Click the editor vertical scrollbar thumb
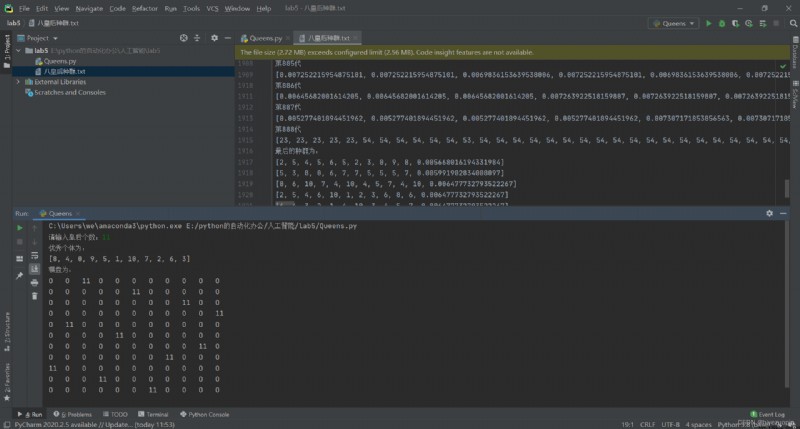Screen dimensions: 800x429 pos(787,188)
